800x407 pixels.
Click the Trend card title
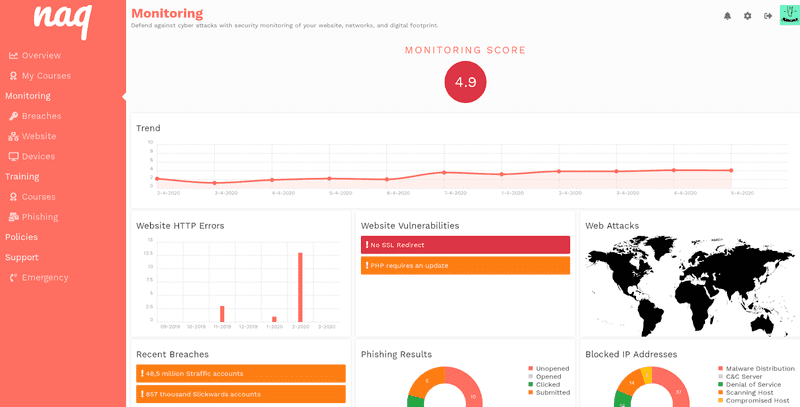click(148, 128)
